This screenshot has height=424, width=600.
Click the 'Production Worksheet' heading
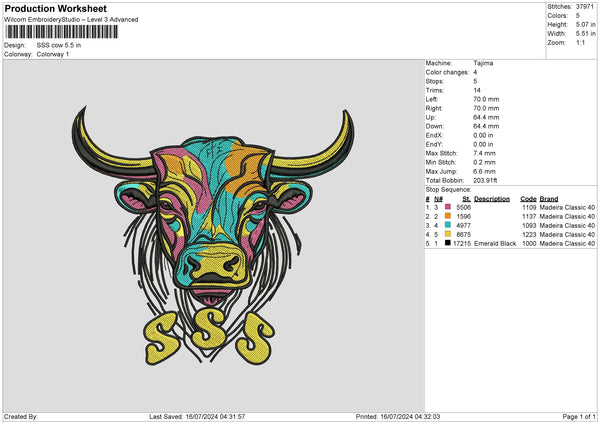point(55,8)
